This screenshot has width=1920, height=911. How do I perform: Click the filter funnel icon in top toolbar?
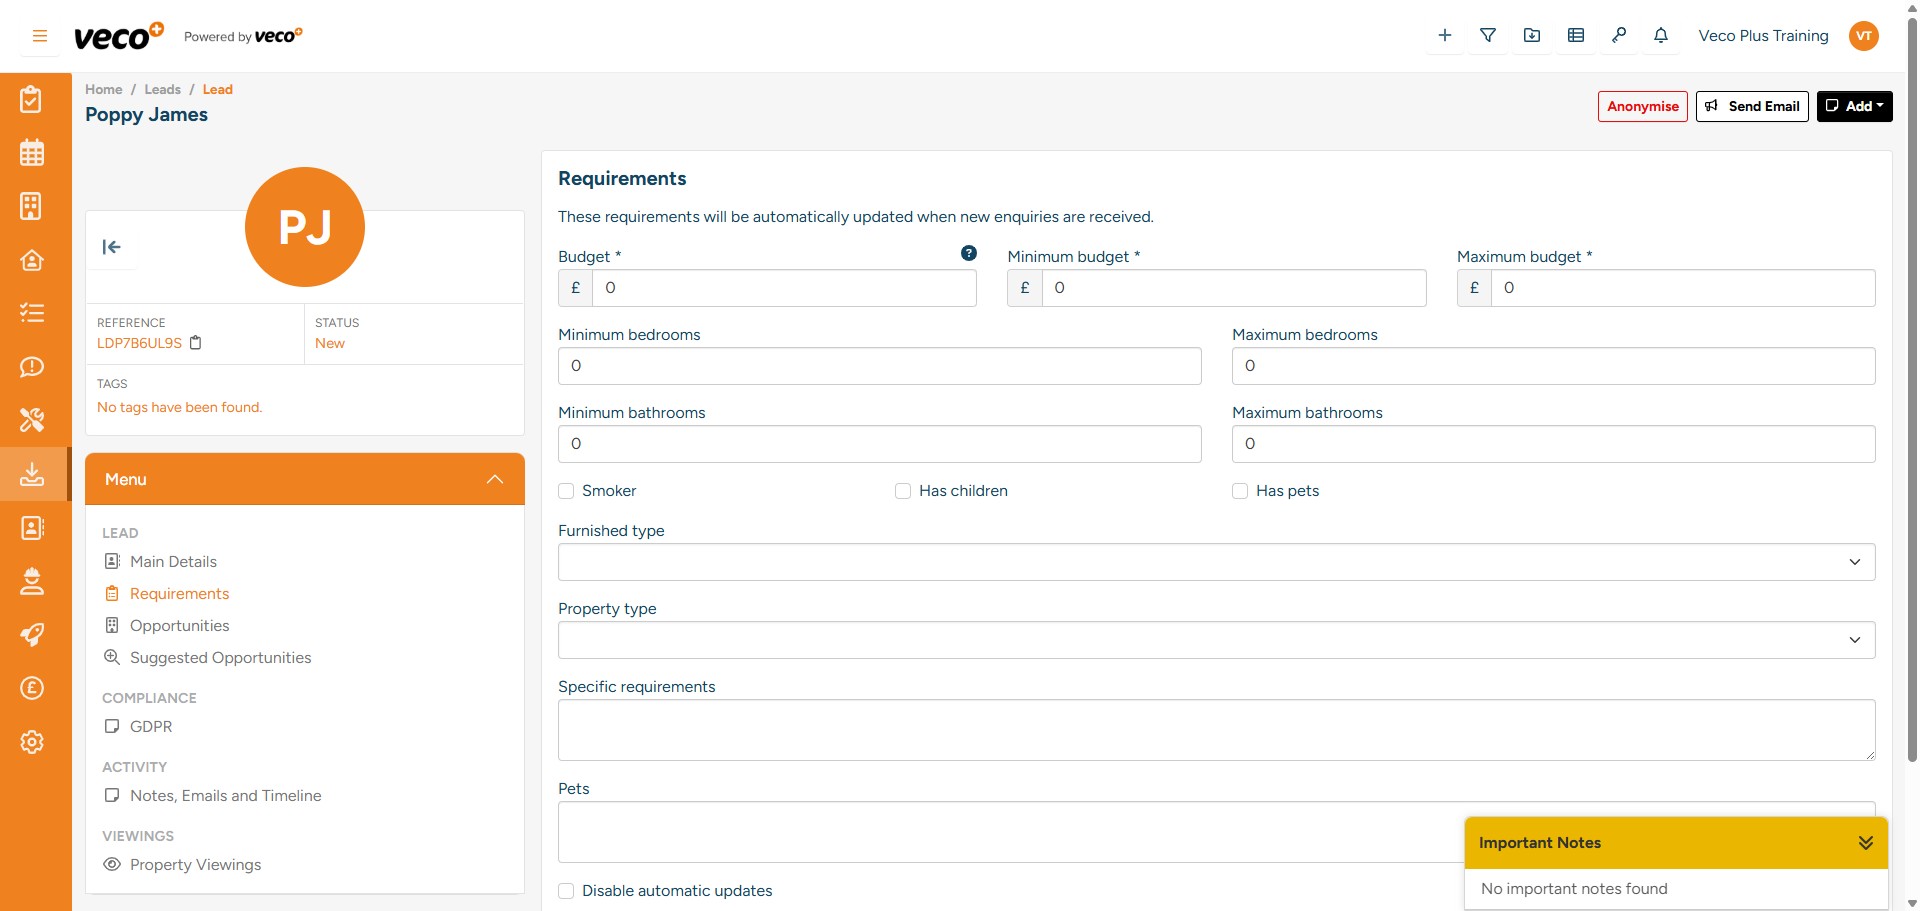[x=1488, y=35]
